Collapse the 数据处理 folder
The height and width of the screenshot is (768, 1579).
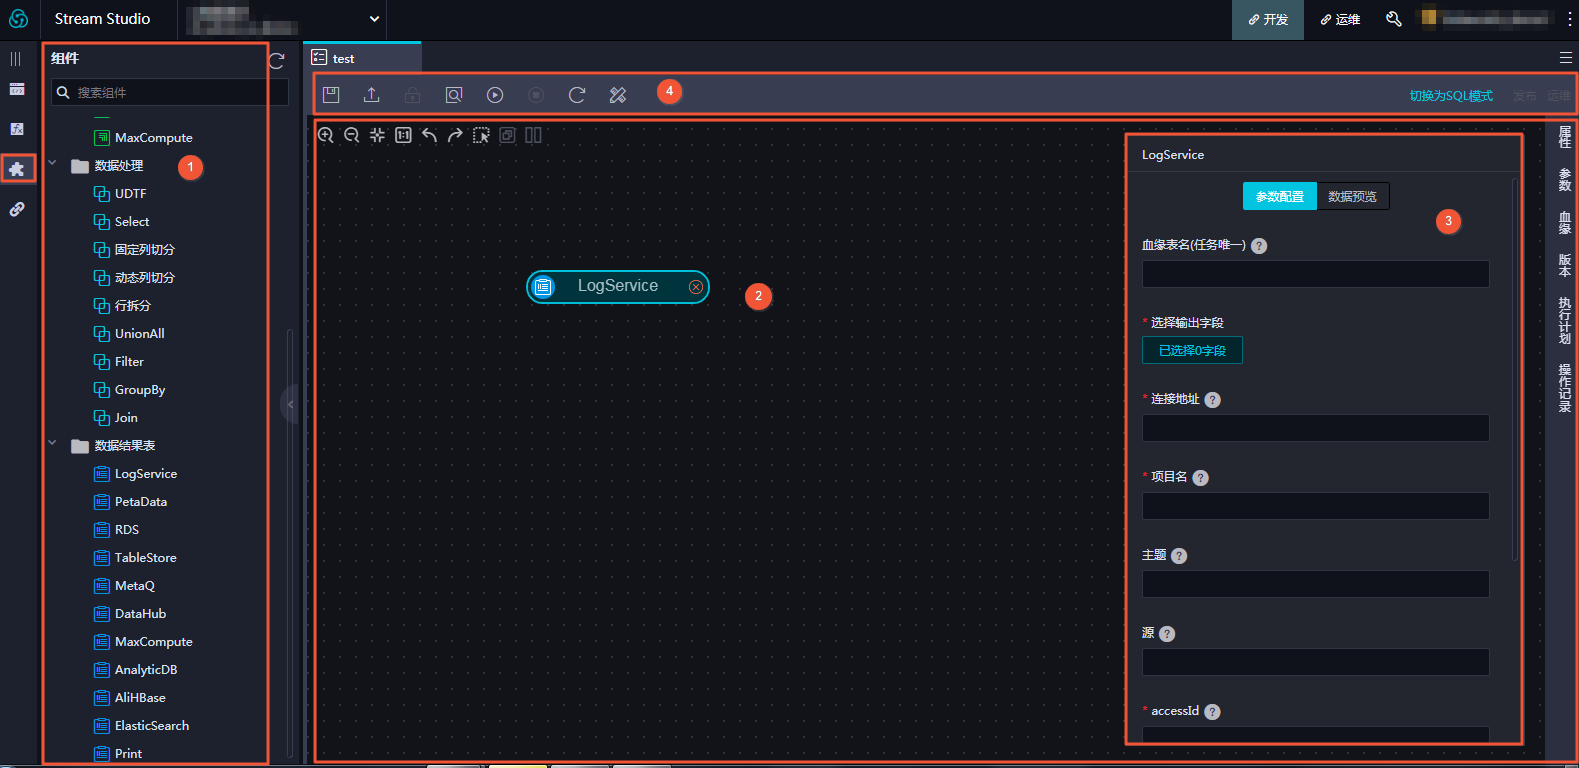52,164
